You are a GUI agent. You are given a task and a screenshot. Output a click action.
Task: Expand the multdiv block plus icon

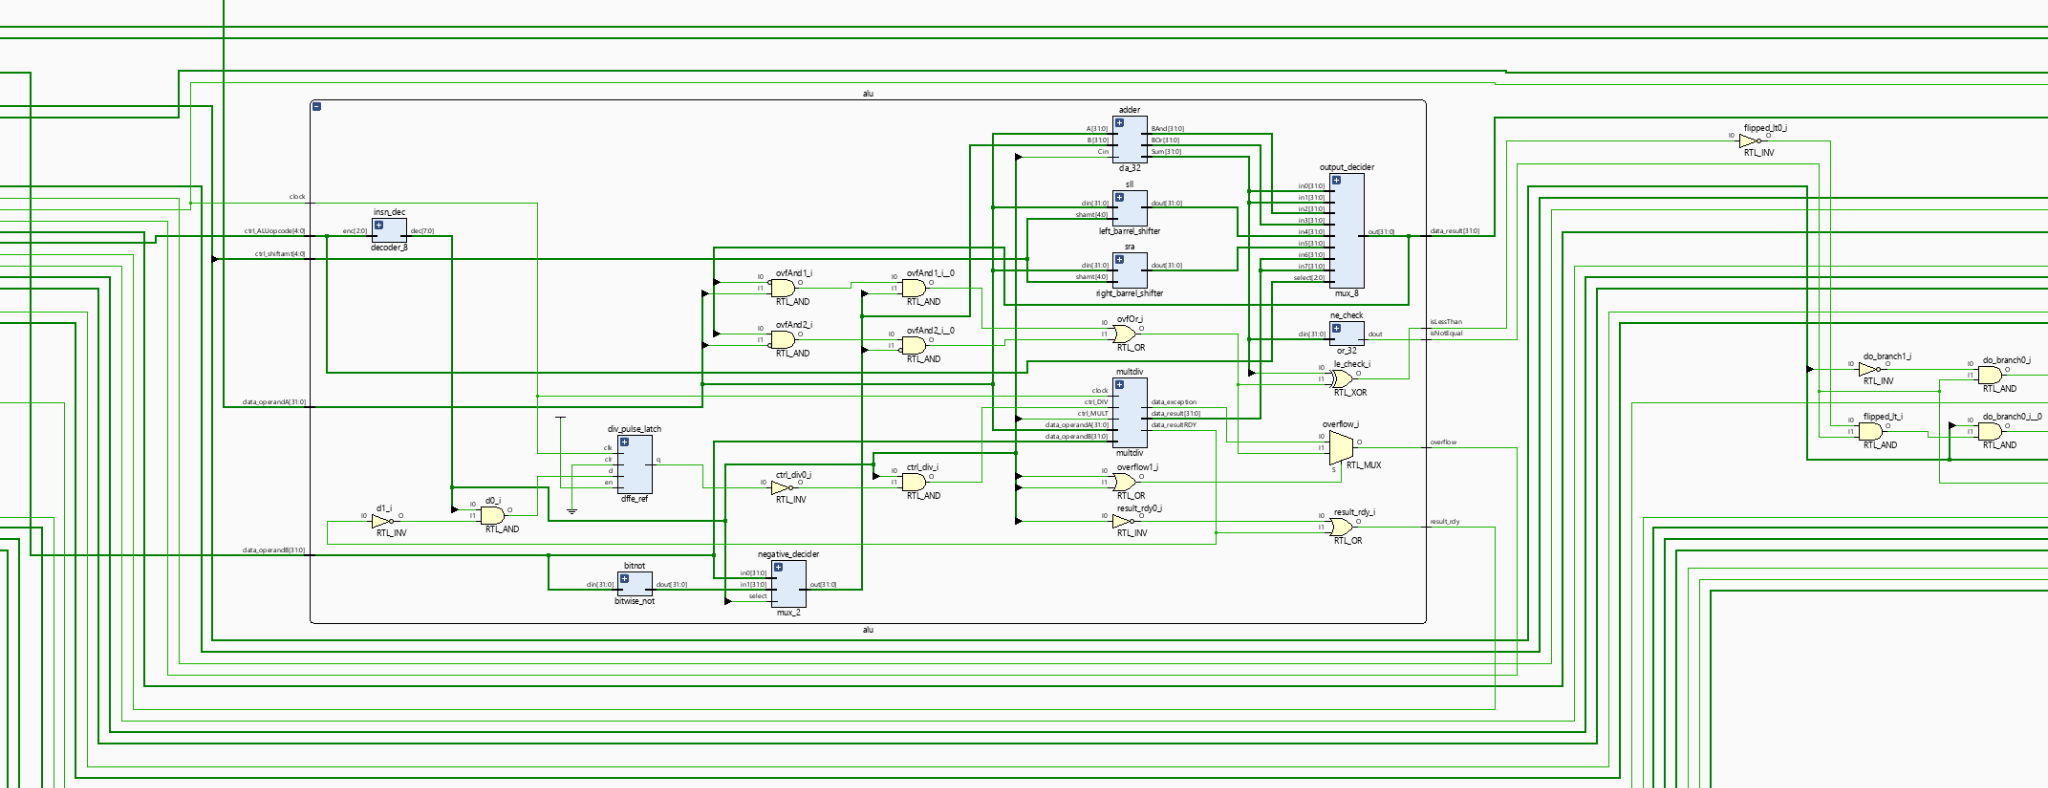click(x=1119, y=384)
